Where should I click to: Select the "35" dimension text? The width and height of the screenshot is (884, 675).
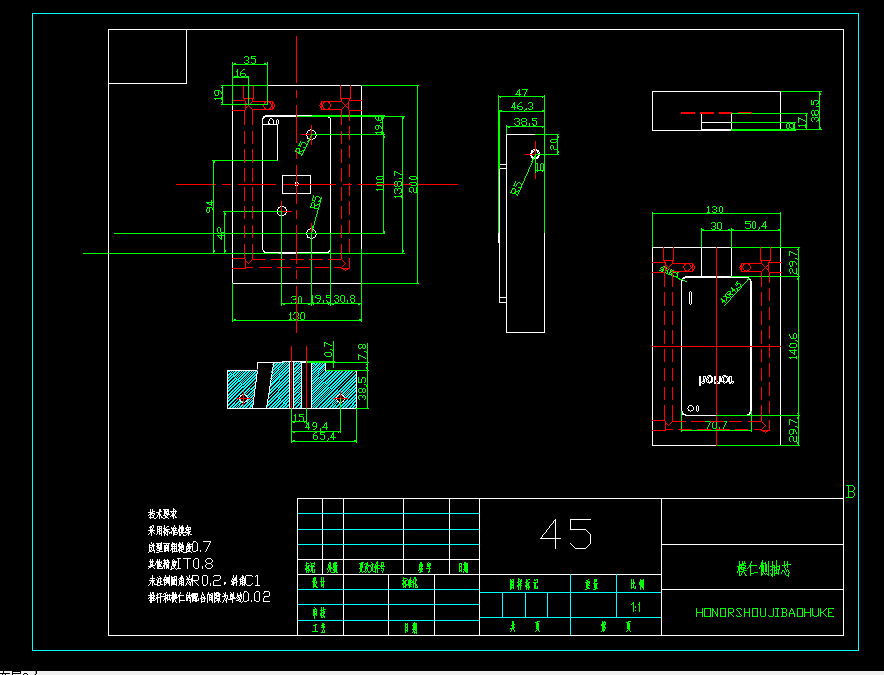(250, 59)
